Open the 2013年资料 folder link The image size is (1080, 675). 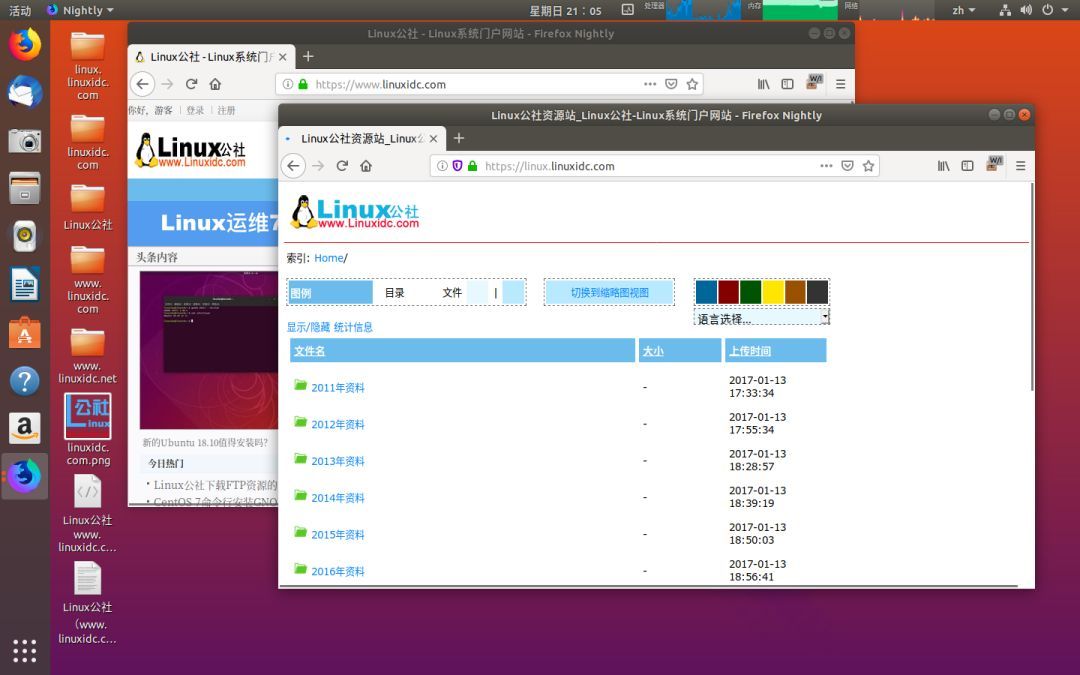338,461
